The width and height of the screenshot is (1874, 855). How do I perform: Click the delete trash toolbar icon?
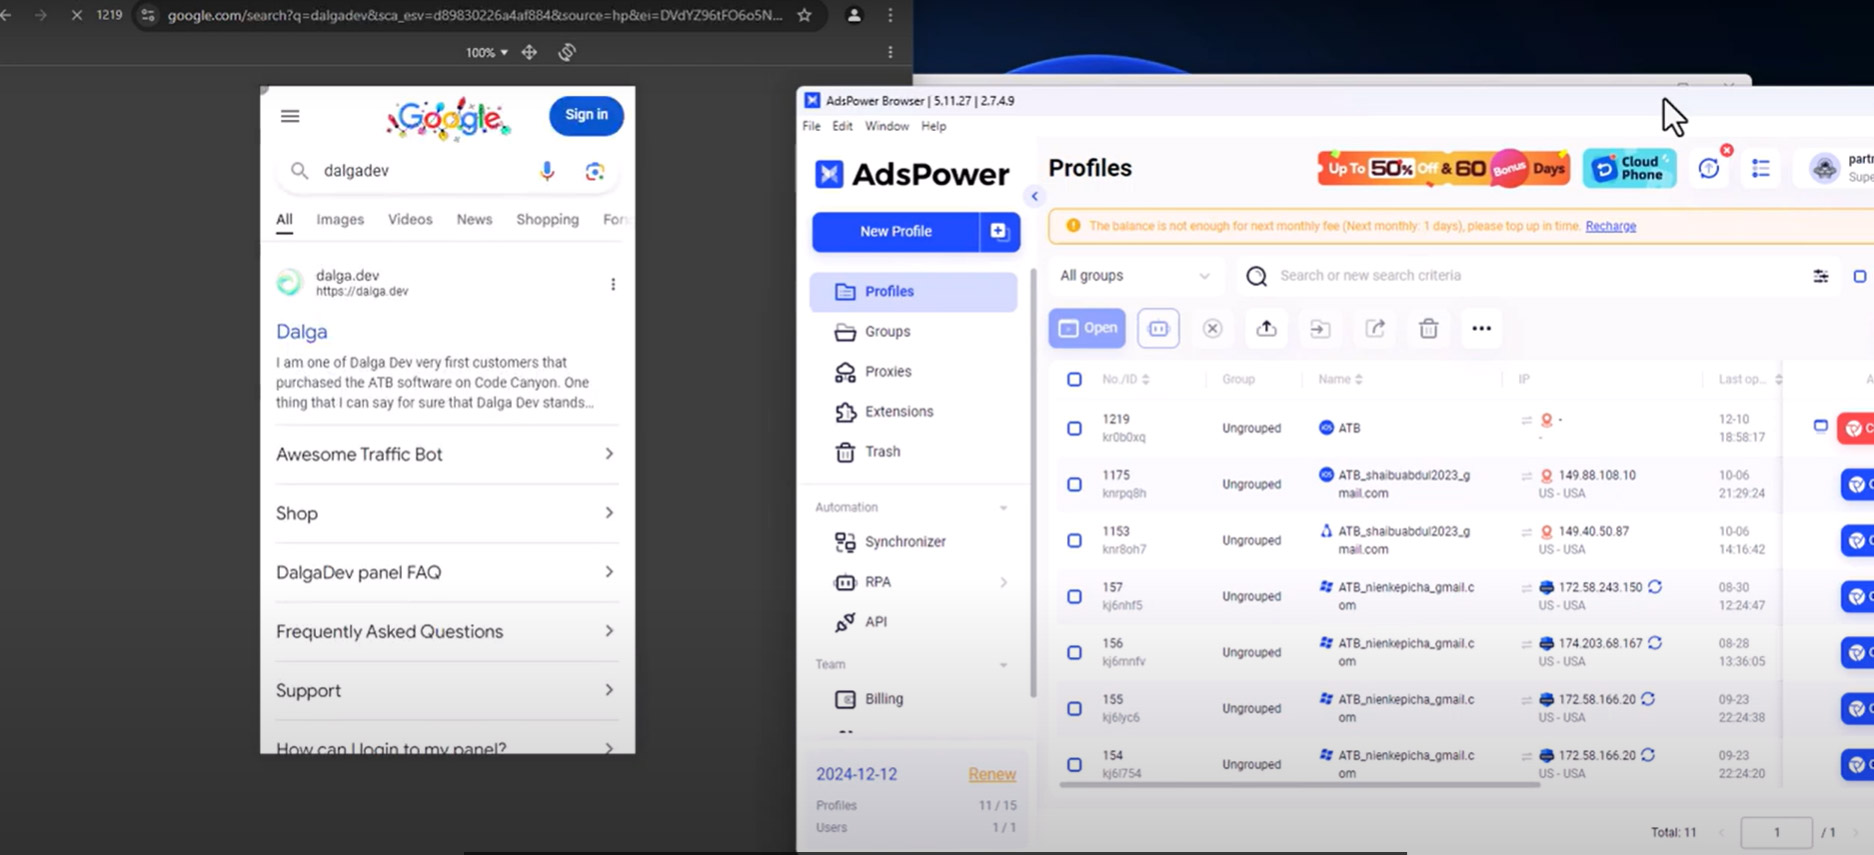click(1428, 328)
